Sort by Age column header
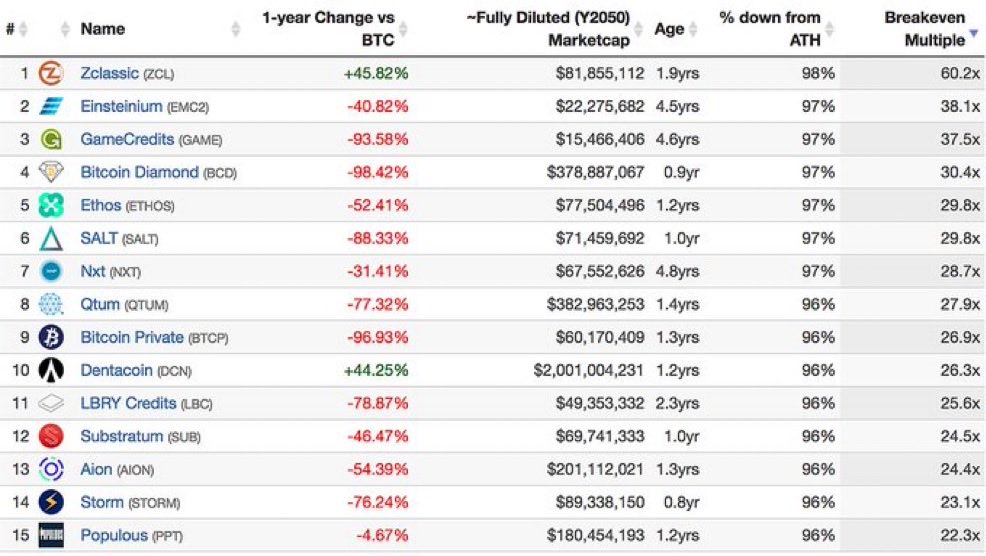The image size is (986, 556). pos(668,29)
